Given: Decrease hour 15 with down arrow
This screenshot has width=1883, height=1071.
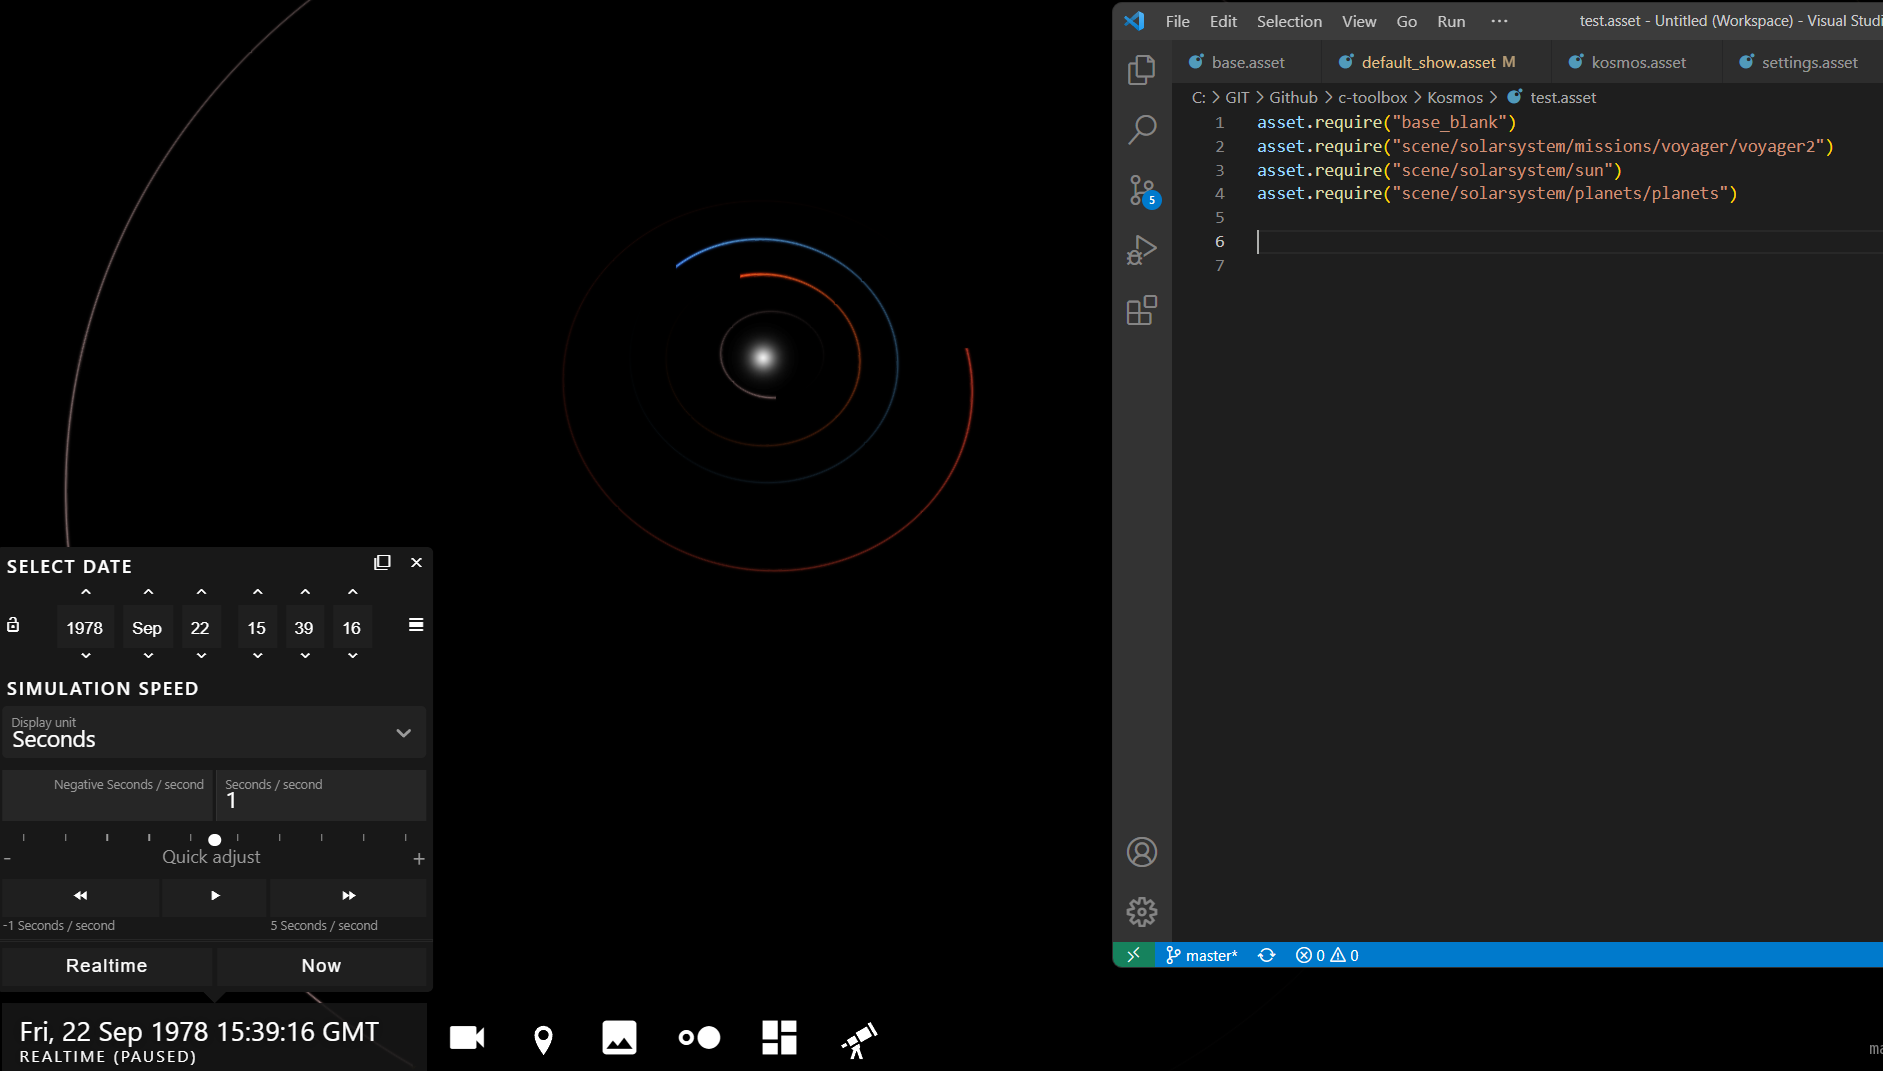Looking at the screenshot, I should coord(258,656).
